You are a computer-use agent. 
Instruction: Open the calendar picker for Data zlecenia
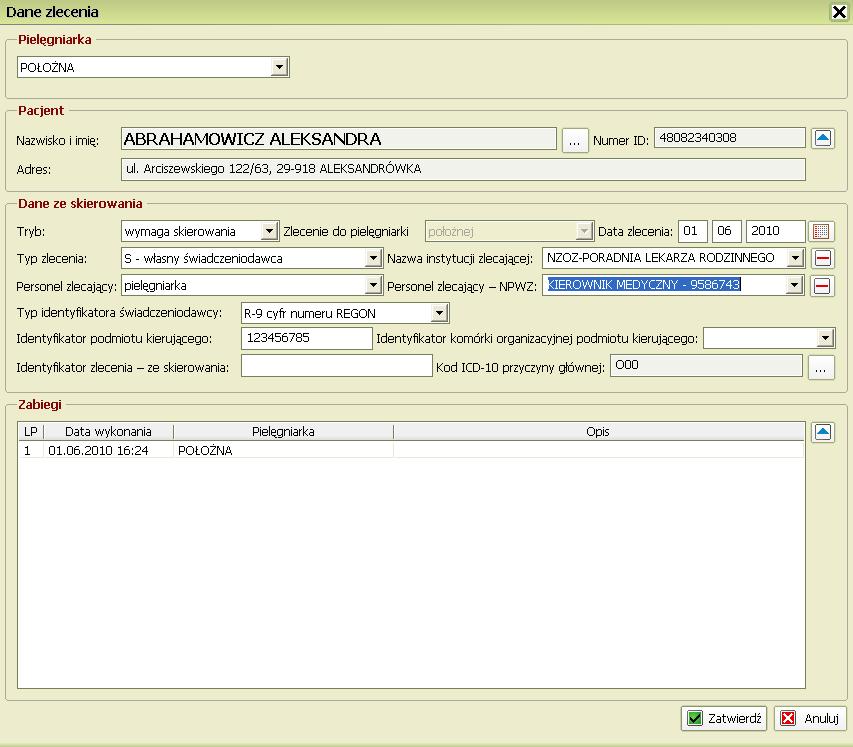click(x=821, y=231)
